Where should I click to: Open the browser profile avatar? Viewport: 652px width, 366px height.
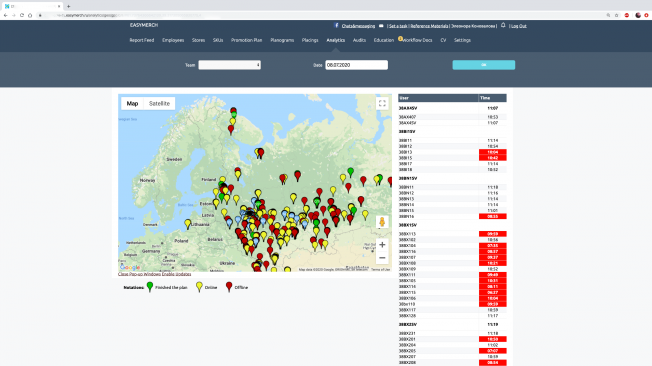[638, 15]
